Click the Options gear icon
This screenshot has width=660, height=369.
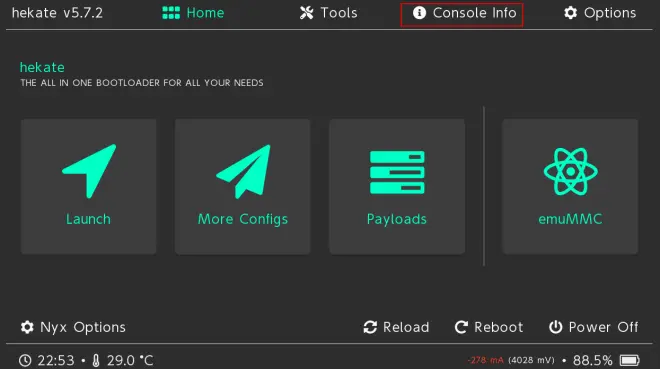coord(570,13)
